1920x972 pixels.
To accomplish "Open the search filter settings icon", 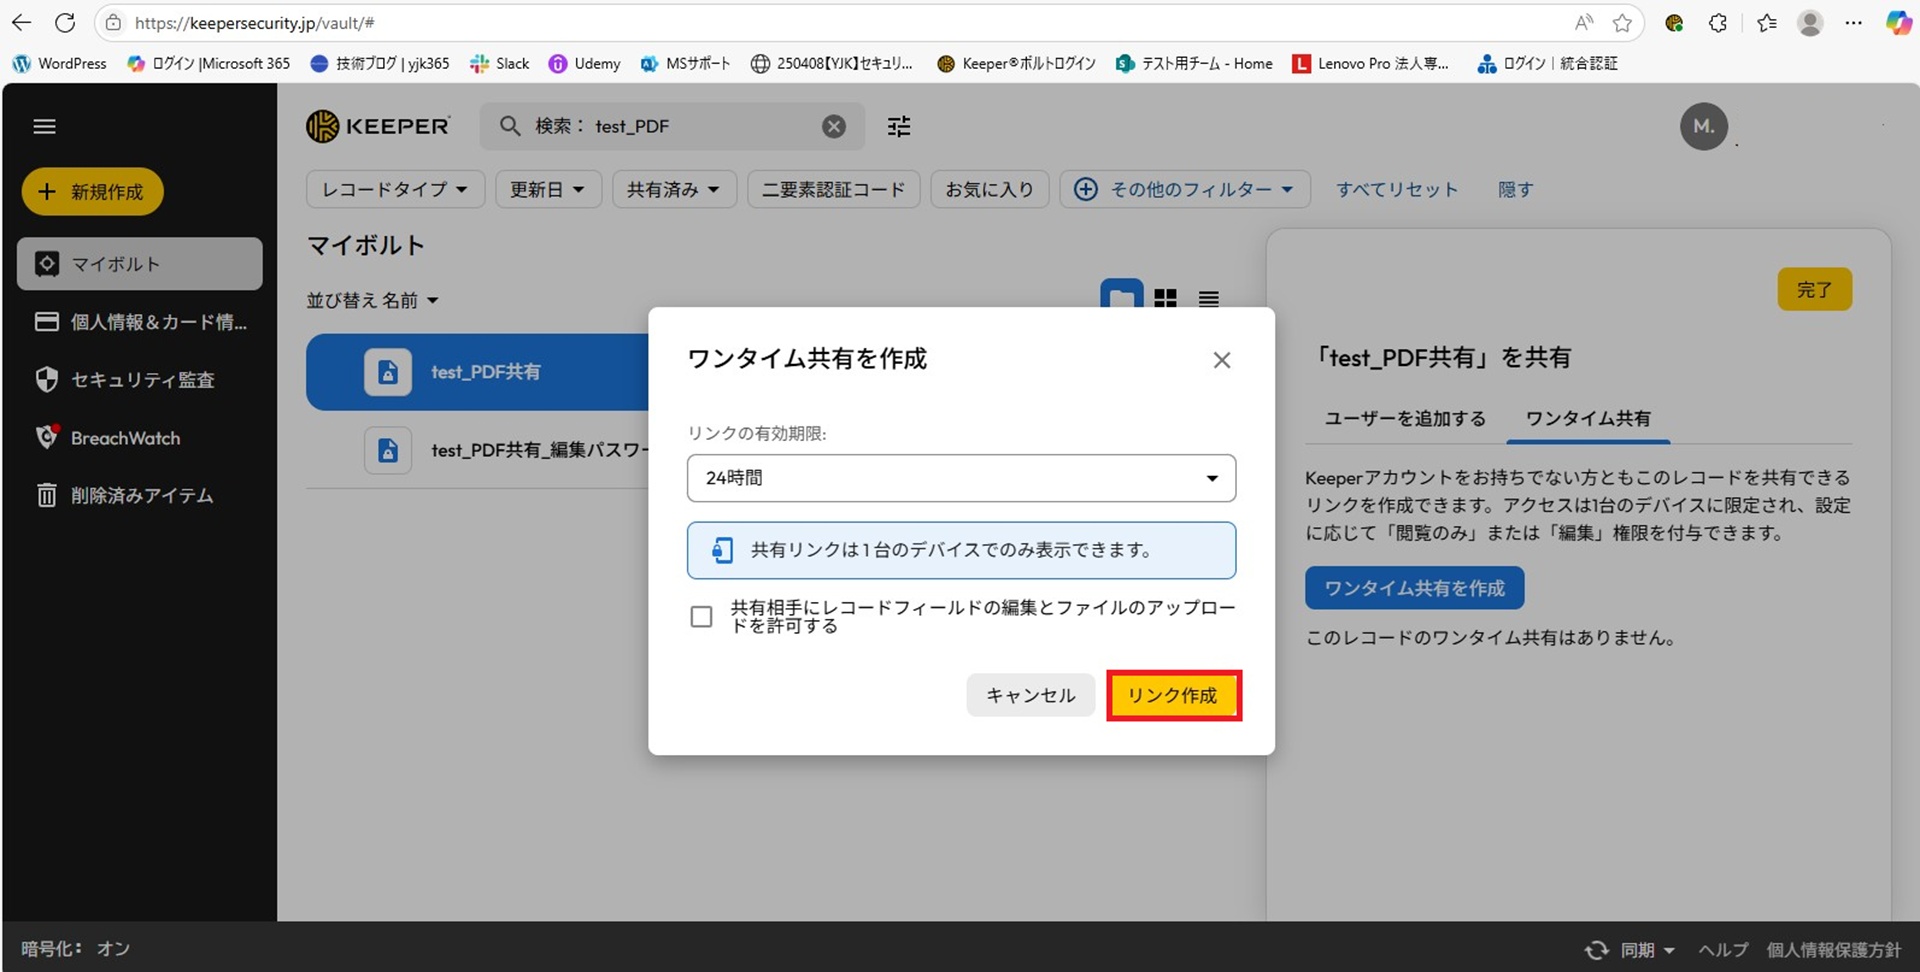I will pos(899,127).
